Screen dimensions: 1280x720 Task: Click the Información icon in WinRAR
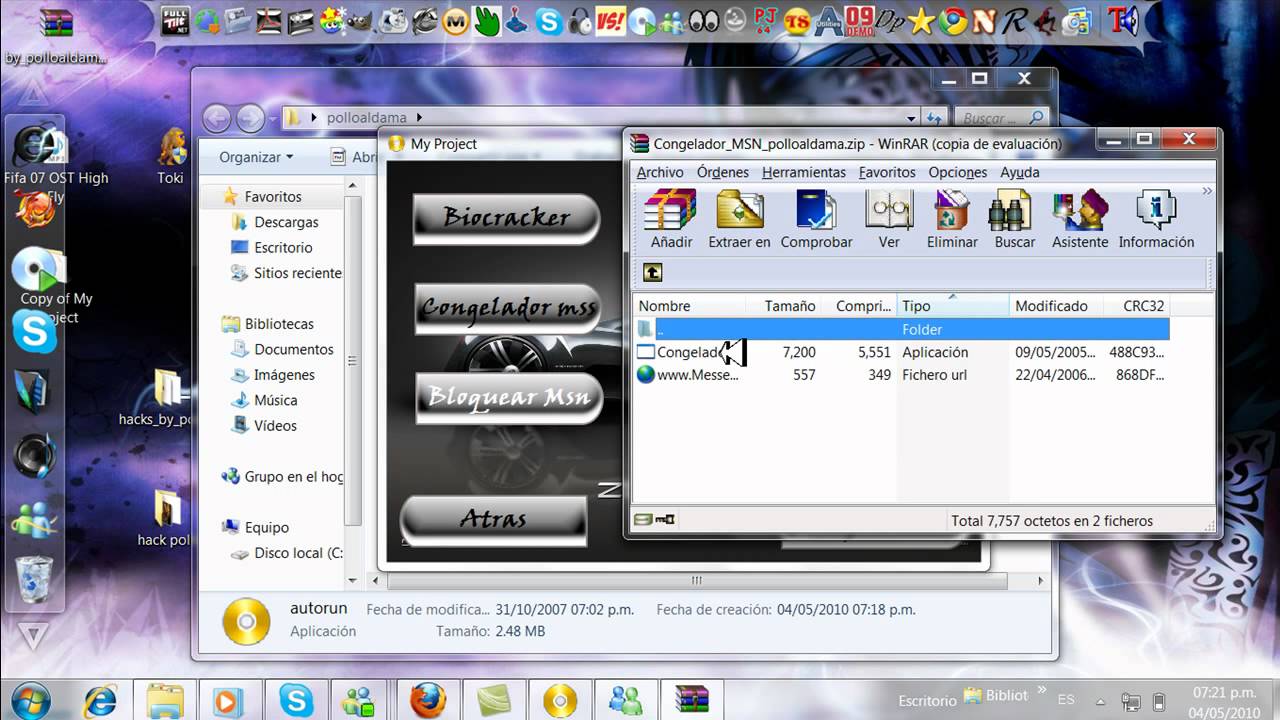tap(1156, 210)
